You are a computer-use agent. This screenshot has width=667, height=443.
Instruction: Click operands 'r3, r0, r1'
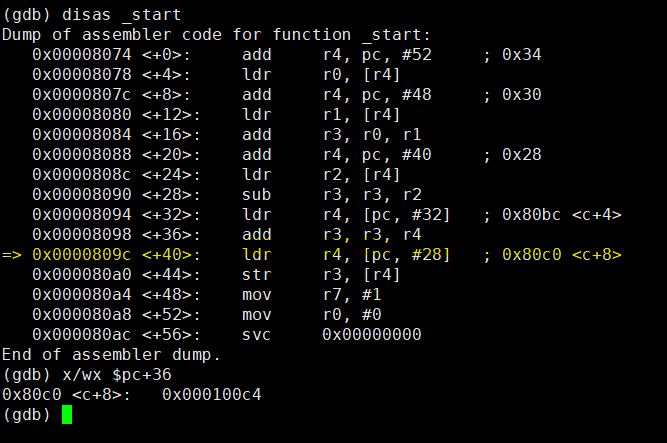click(x=372, y=135)
